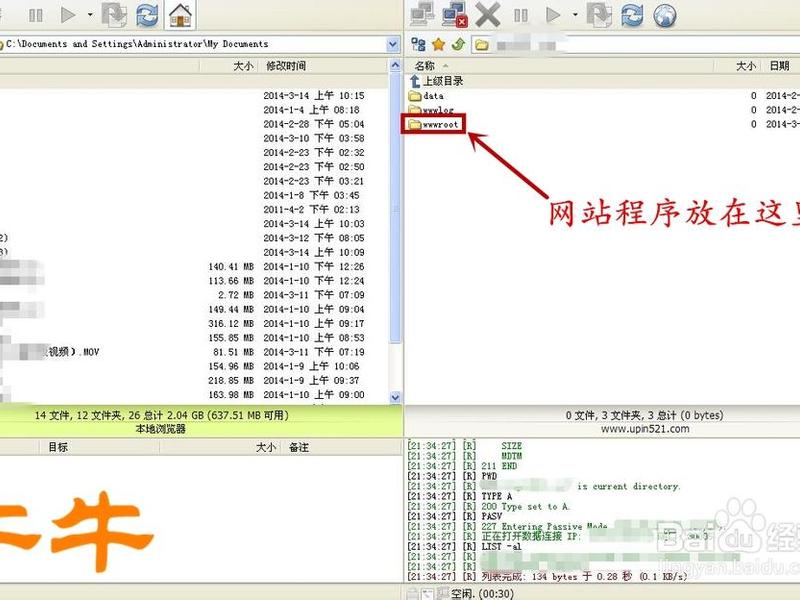The width and height of the screenshot is (800, 600).
Task: Click the first status bar icon left of 空闲
Action: click(412, 594)
